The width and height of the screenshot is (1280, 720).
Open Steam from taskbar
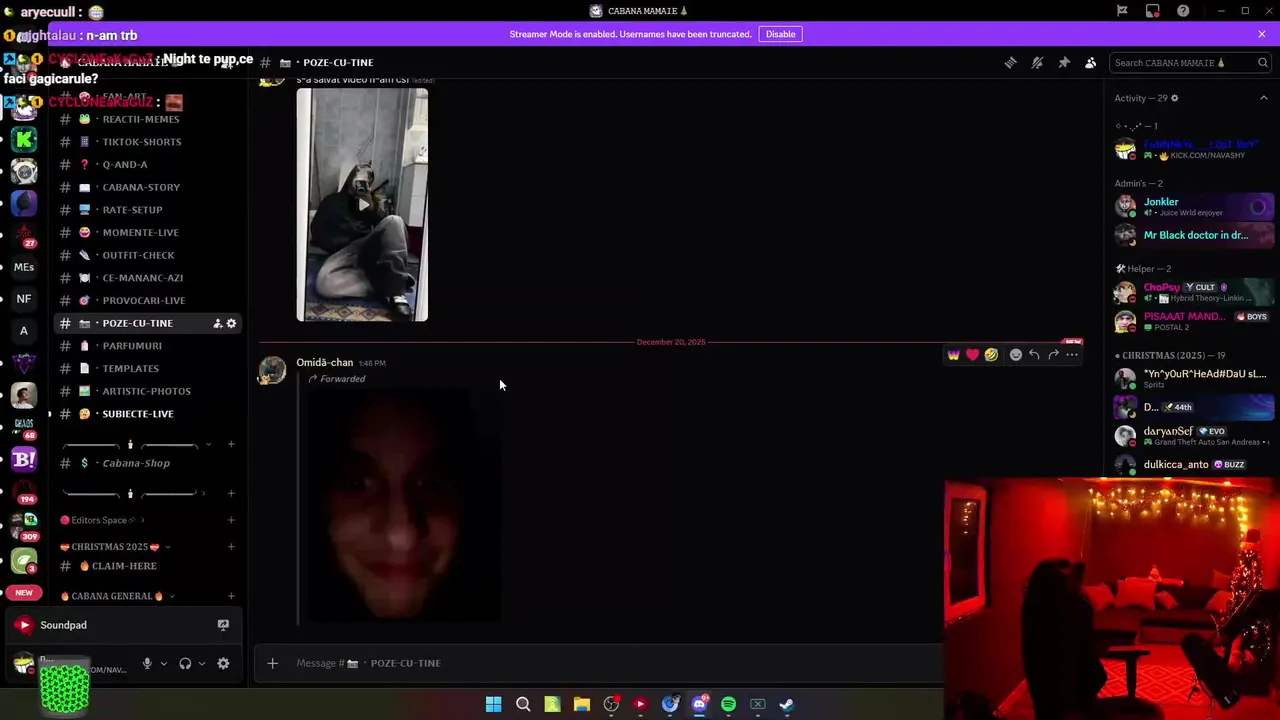[x=787, y=704]
